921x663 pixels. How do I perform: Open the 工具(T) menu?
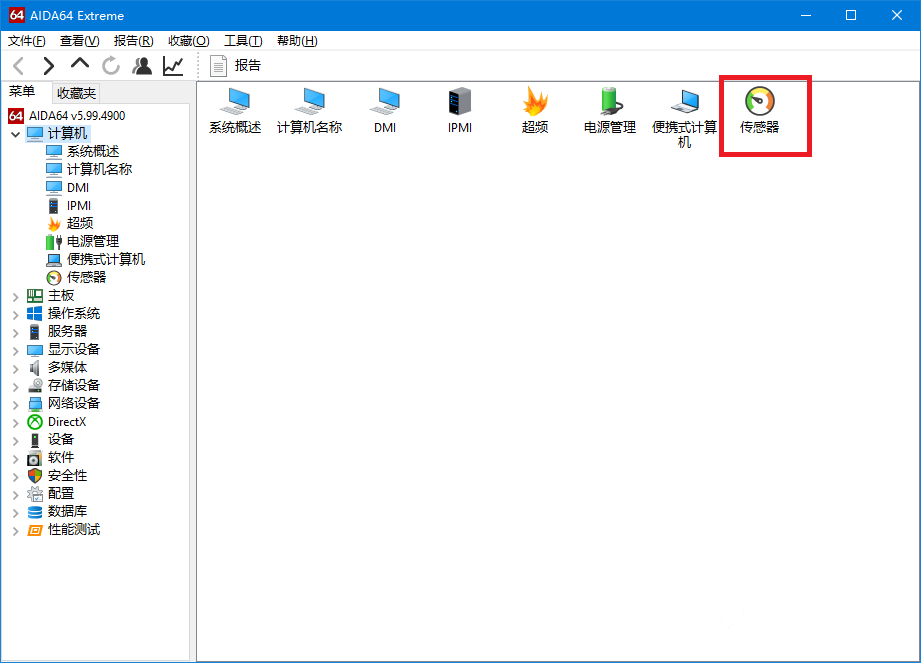[x=243, y=41]
